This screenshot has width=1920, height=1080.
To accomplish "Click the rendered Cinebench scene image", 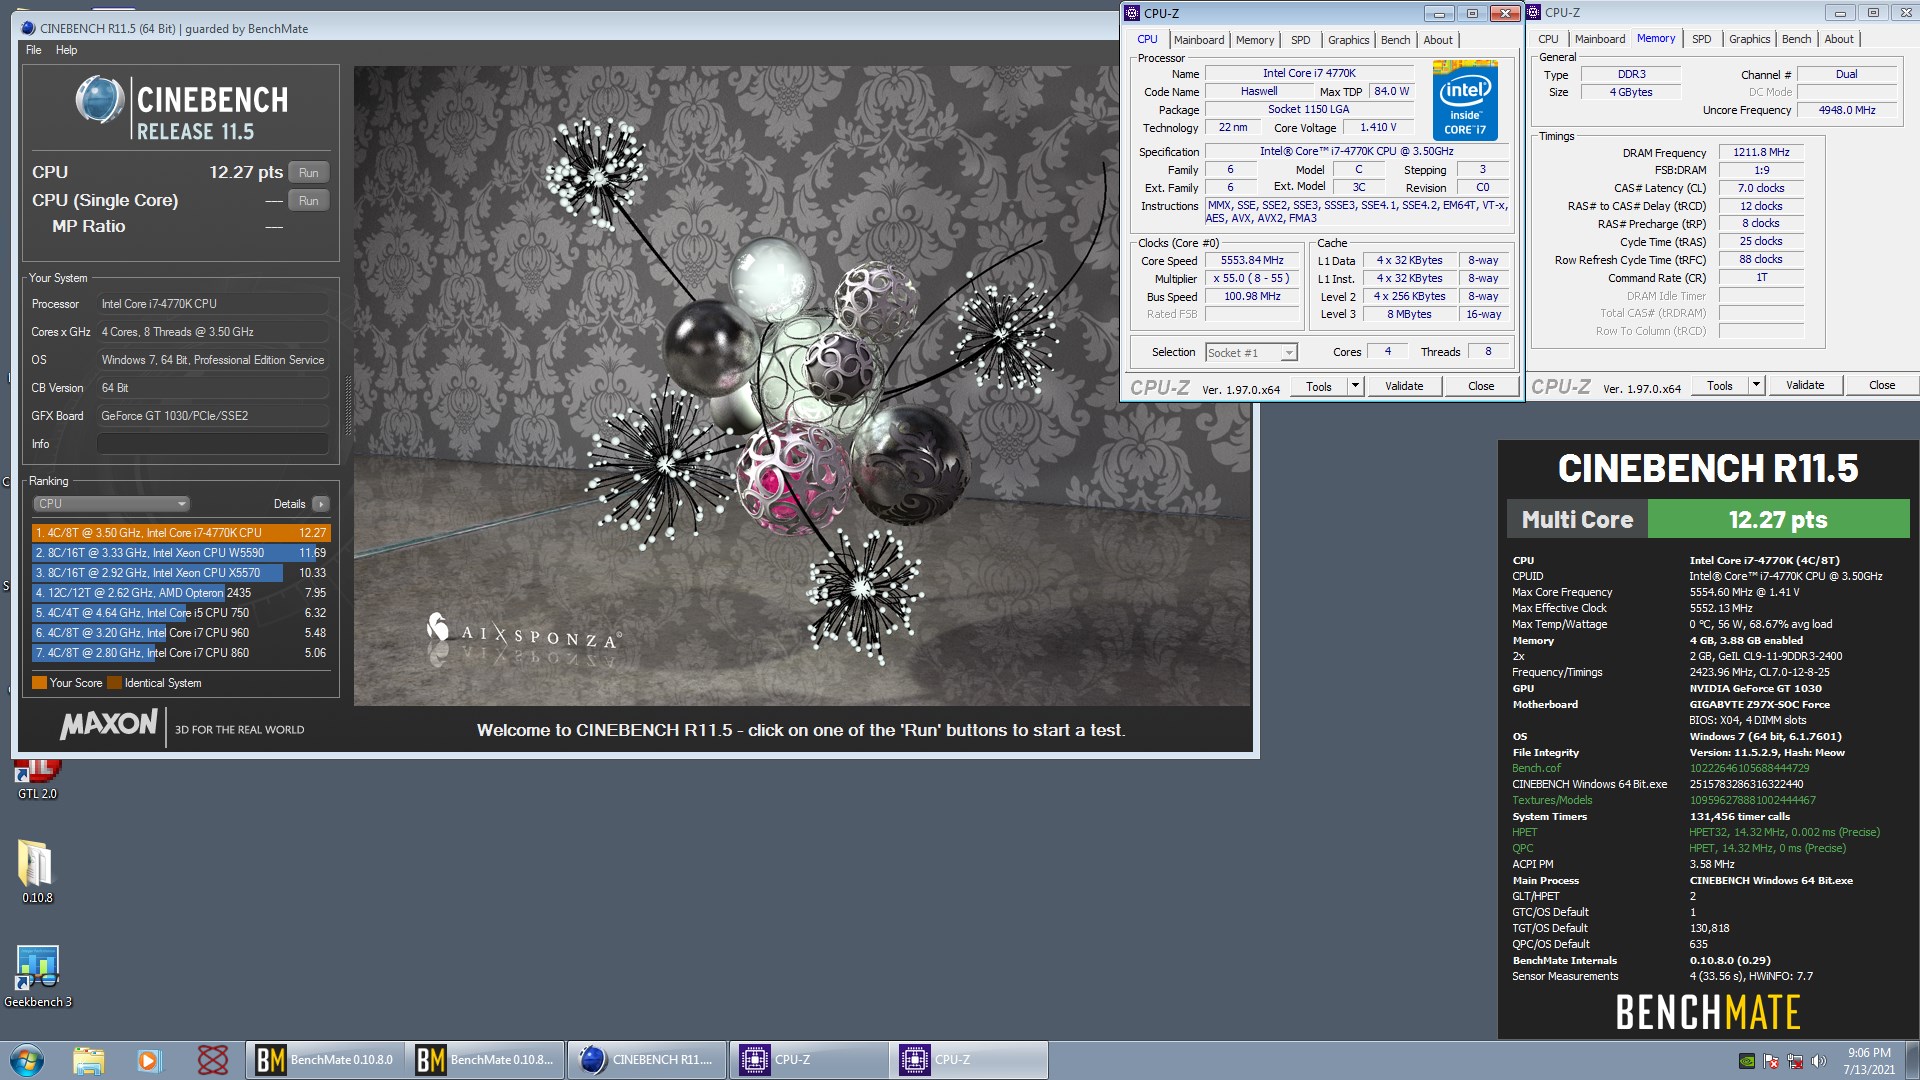I will (x=802, y=386).
